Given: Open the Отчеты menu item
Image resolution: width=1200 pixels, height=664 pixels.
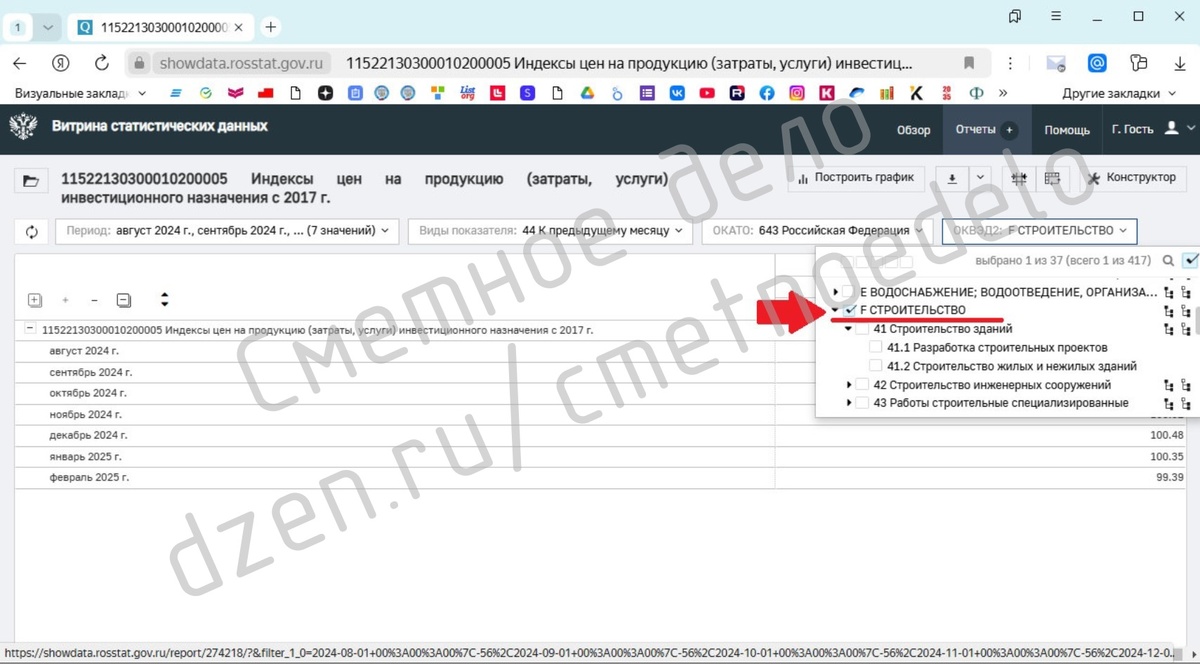Looking at the screenshot, I should 975,130.
